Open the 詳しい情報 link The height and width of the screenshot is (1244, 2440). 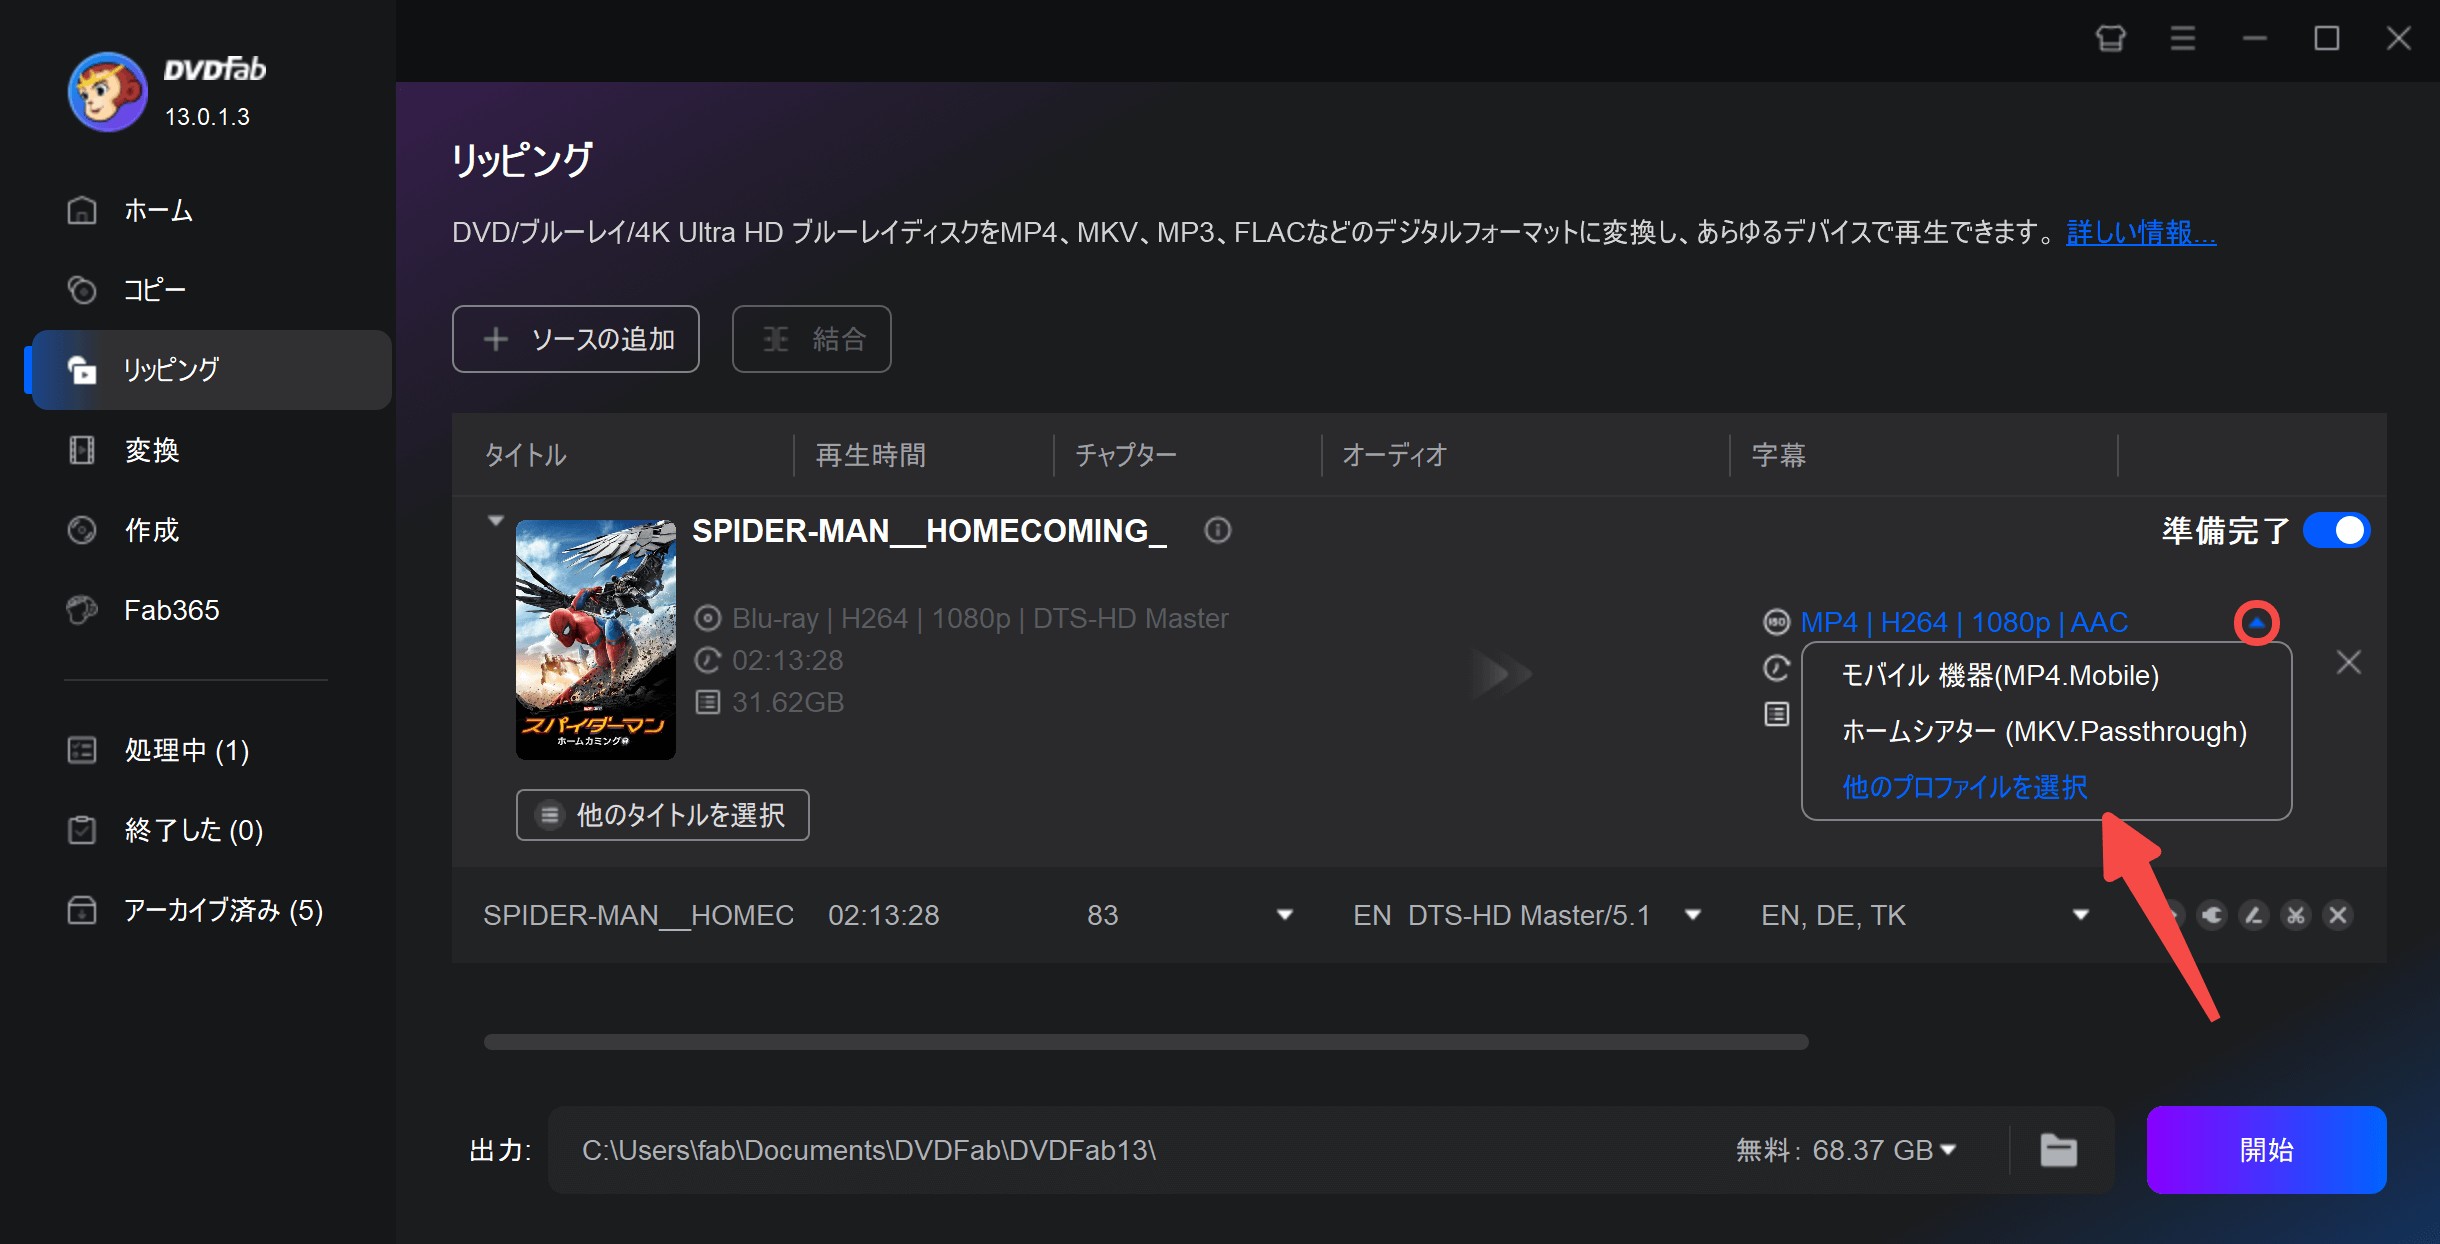tap(2141, 232)
